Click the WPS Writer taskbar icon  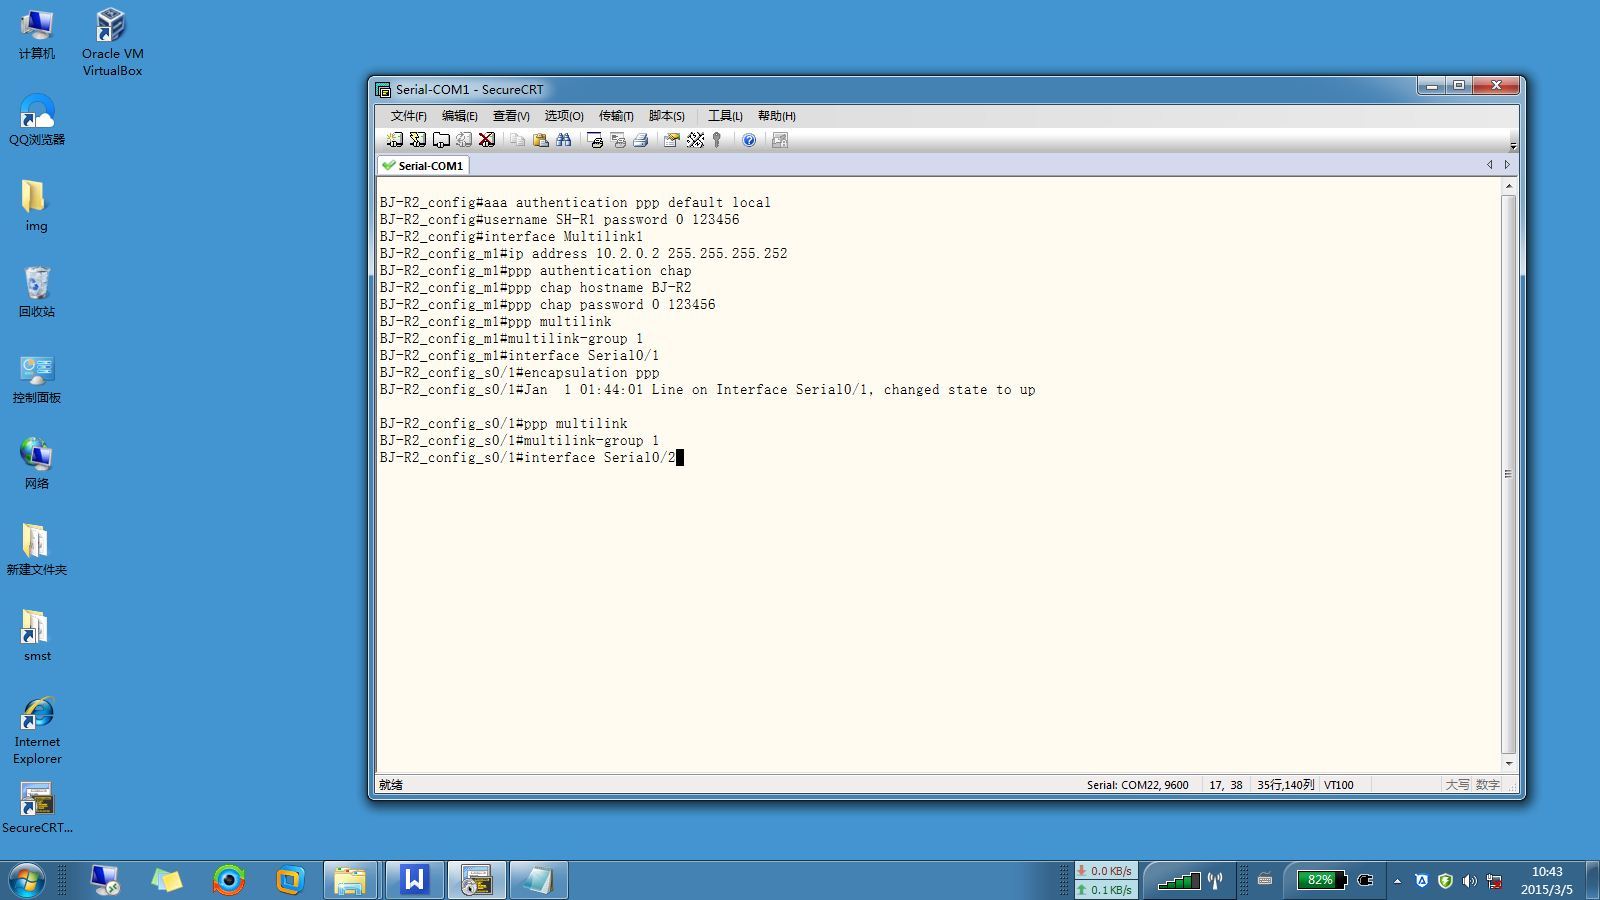[x=414, y=880]
